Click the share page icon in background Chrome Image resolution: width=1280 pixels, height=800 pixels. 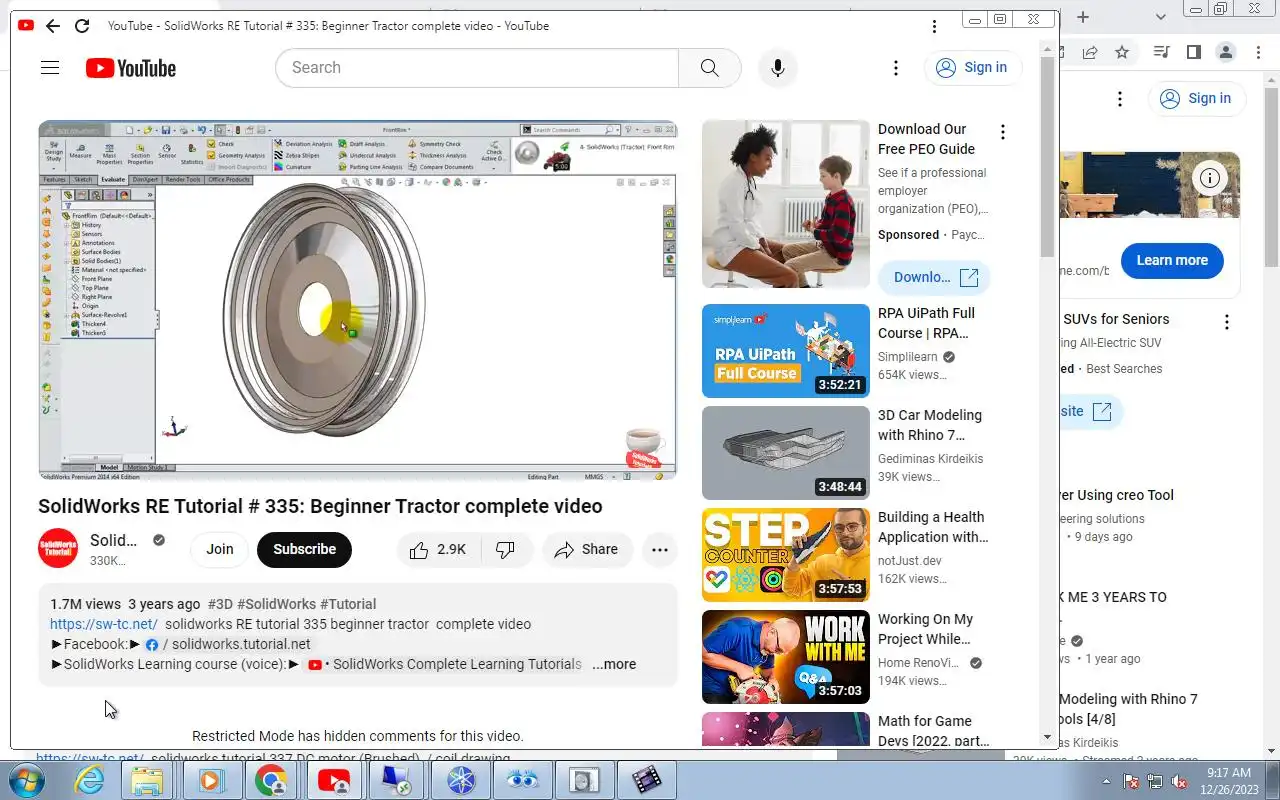pos(1090,52)
